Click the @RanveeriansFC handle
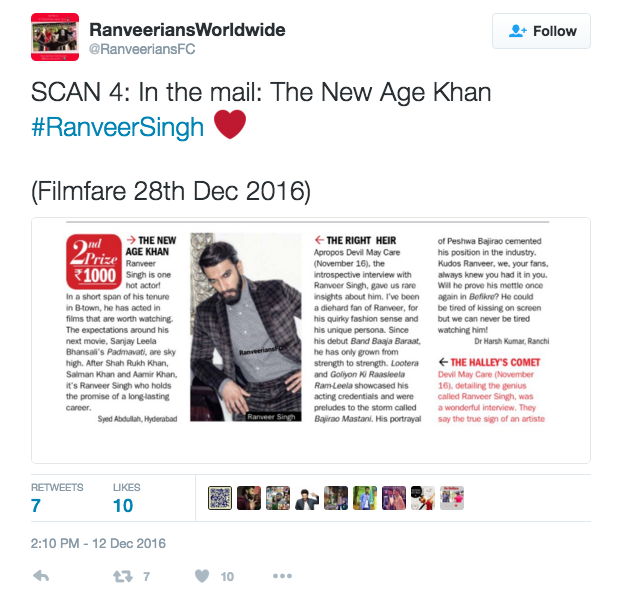The width and height of the screenshot is (619, 611). coord(142,49)
